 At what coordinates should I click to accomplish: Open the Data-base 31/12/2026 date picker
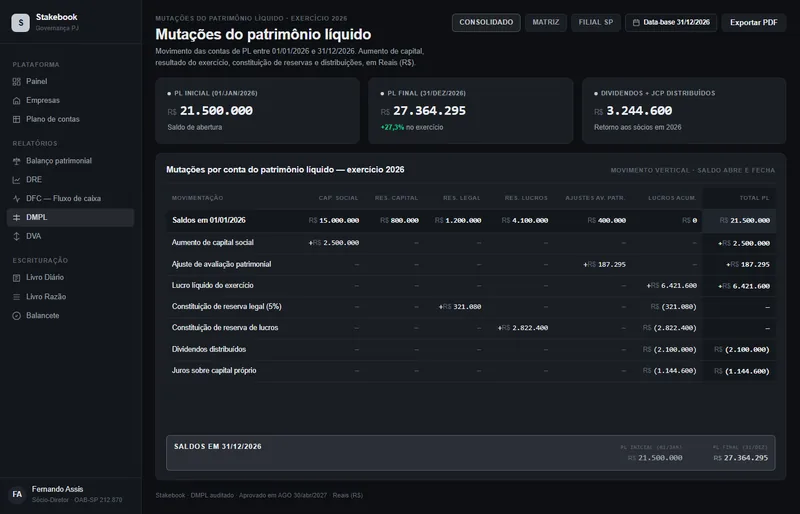[670, 22]
